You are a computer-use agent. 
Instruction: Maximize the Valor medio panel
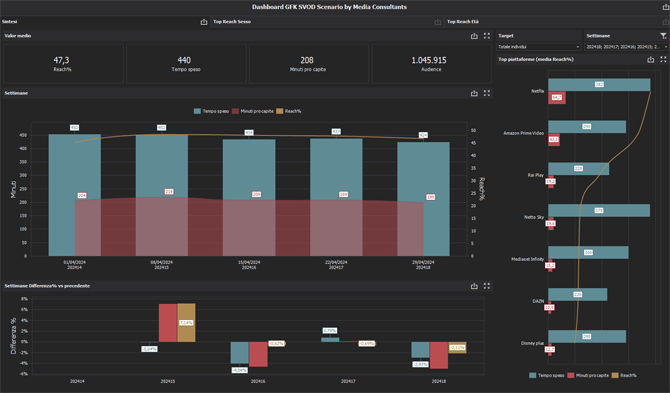tap(487, 36)
